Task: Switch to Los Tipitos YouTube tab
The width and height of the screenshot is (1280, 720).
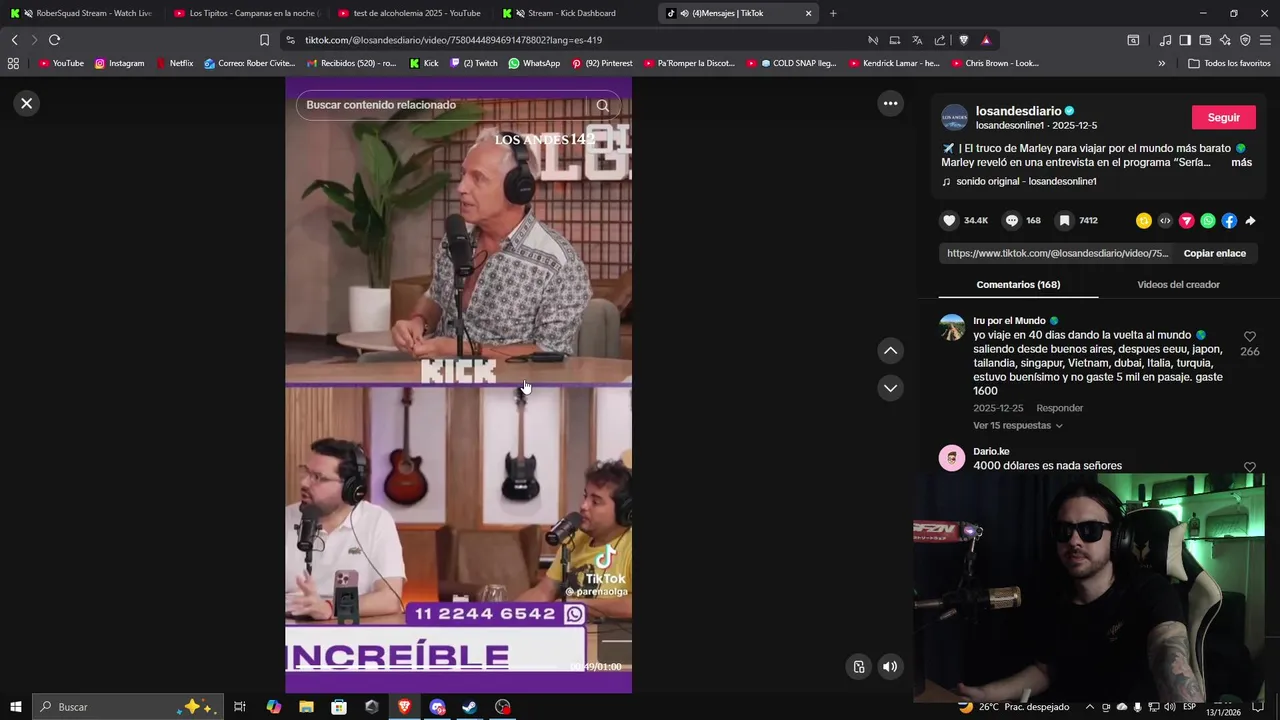Action: point(245,13)
